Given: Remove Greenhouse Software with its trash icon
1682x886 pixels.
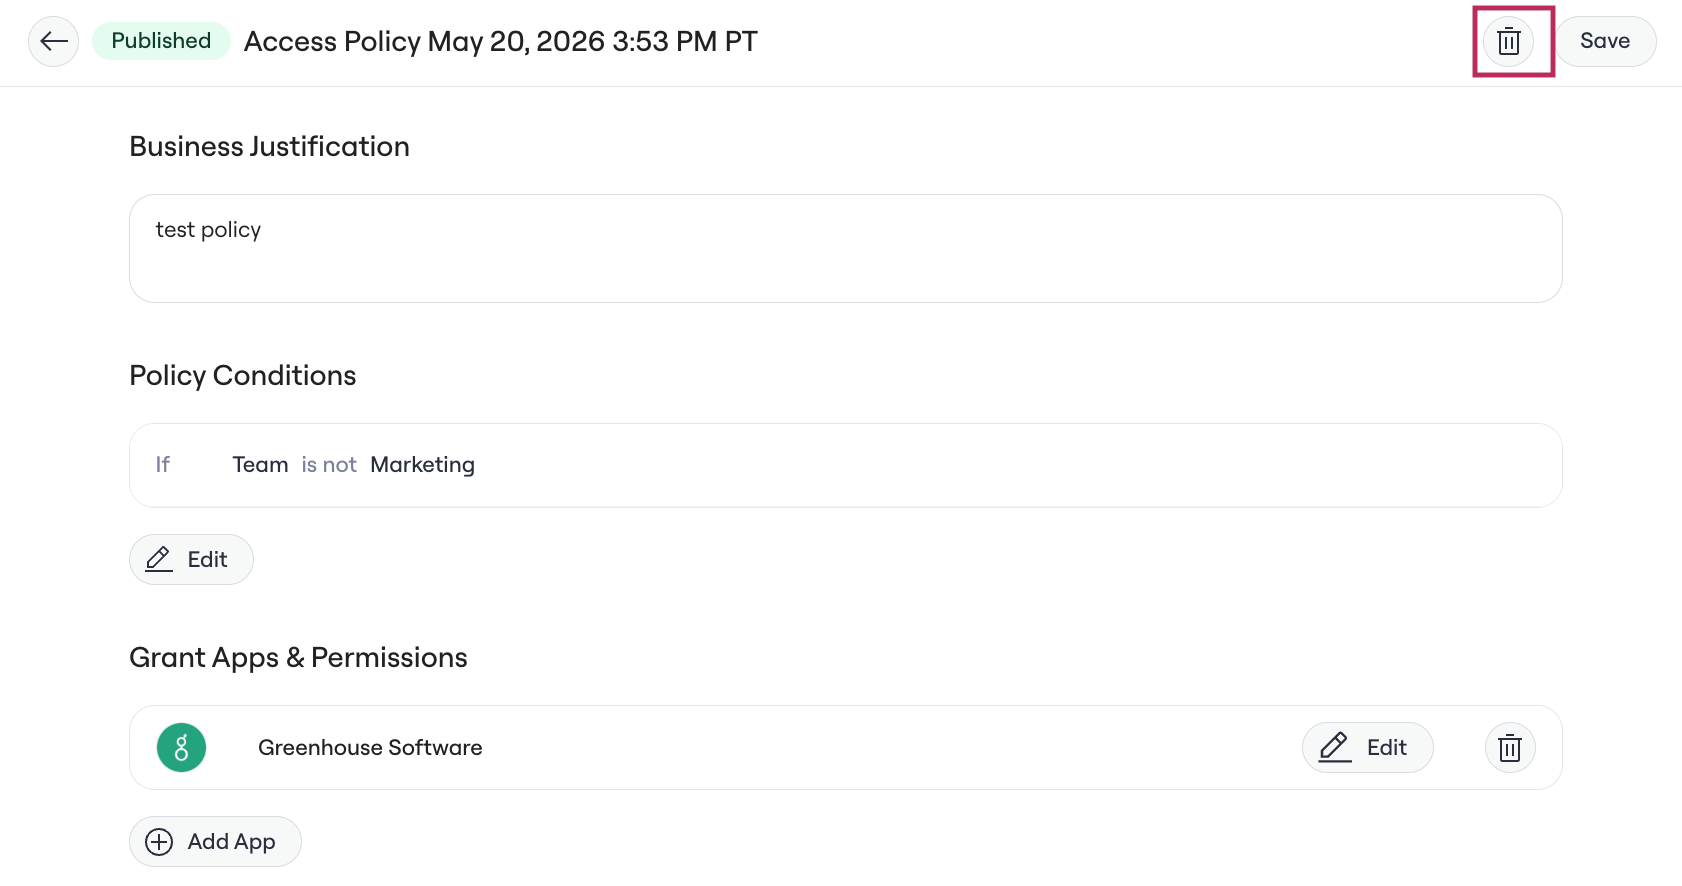Looking at the screenshot, I should (1510, 748).
